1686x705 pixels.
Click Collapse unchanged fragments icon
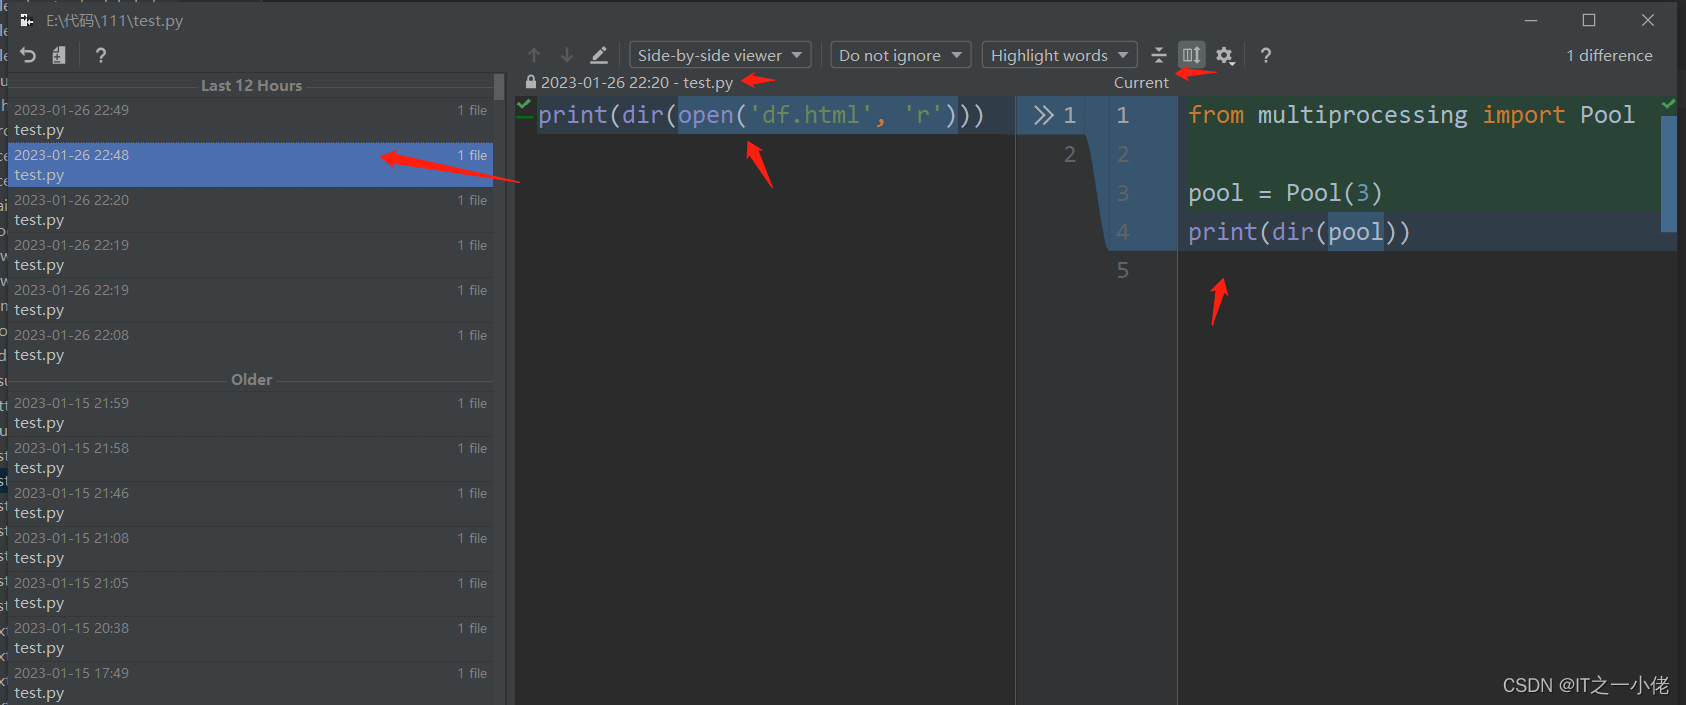1159,55
